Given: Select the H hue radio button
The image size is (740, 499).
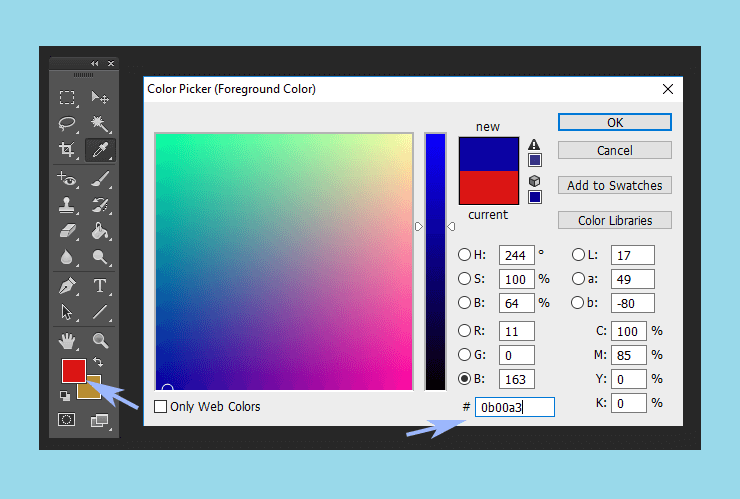Looking at the screenshot, I should point(464,255).
